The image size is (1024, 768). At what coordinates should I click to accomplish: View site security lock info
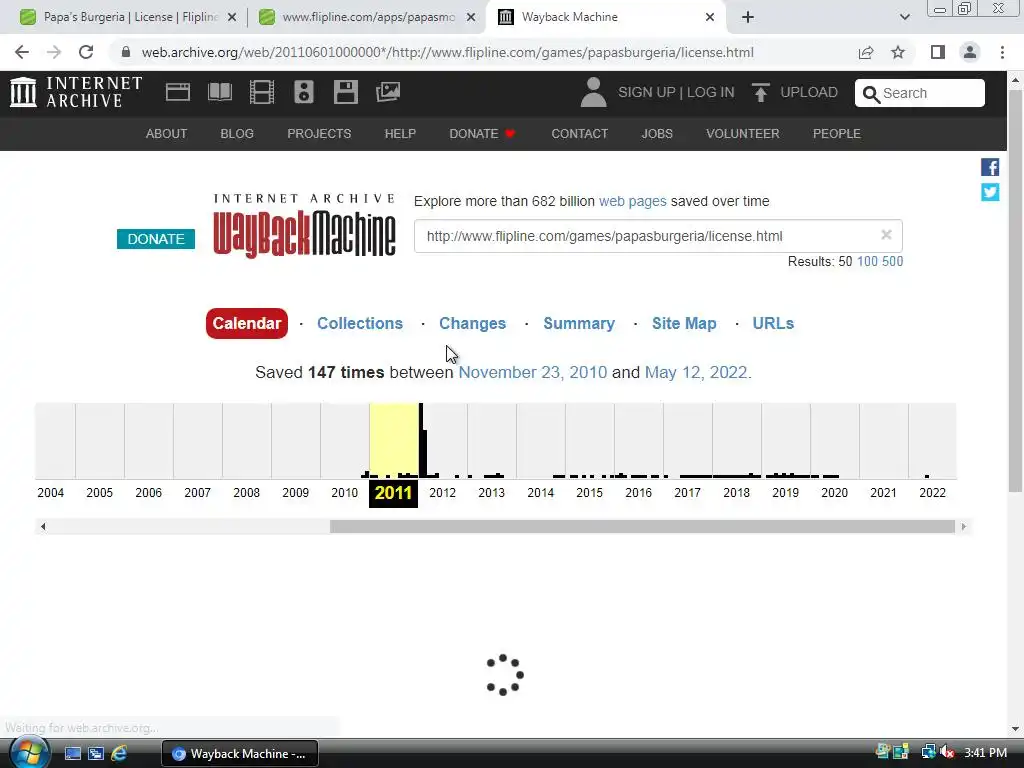[126, 52]
